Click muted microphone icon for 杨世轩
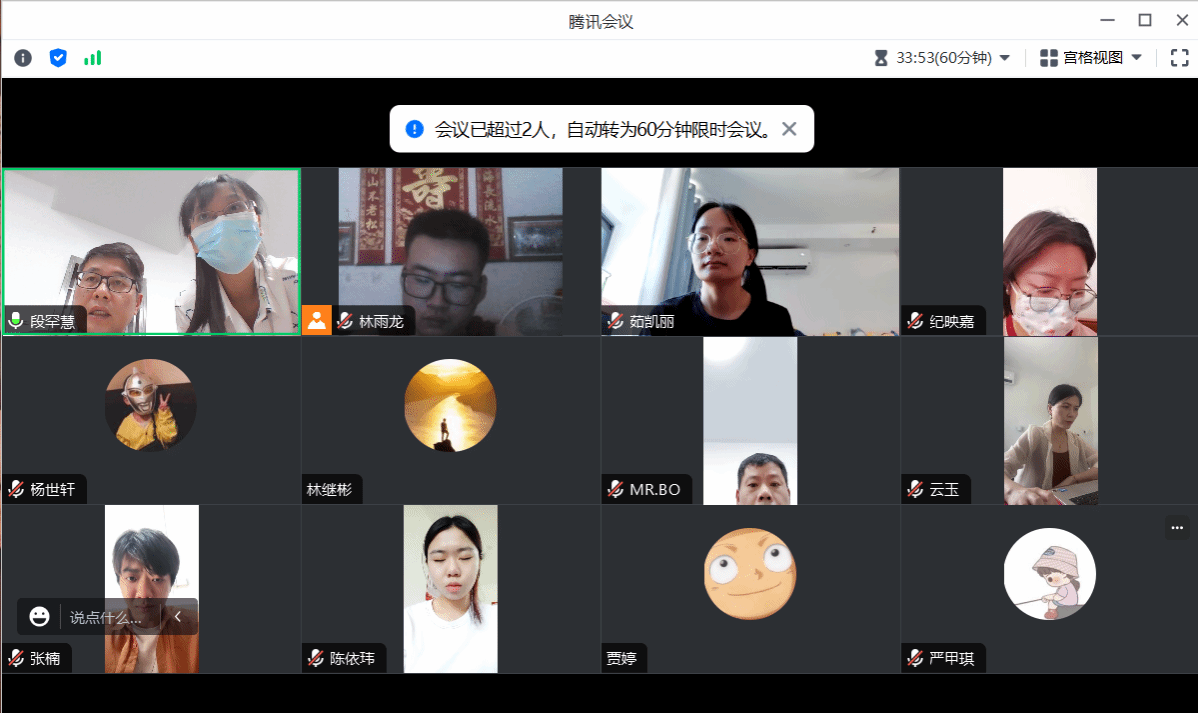Viewport: 1198px width, 713px height. point(16,489)
